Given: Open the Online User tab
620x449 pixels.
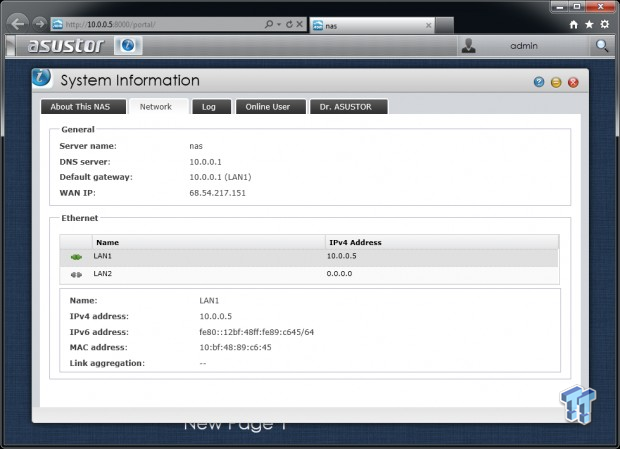Looking at the screenshot, I should [271, 107].
